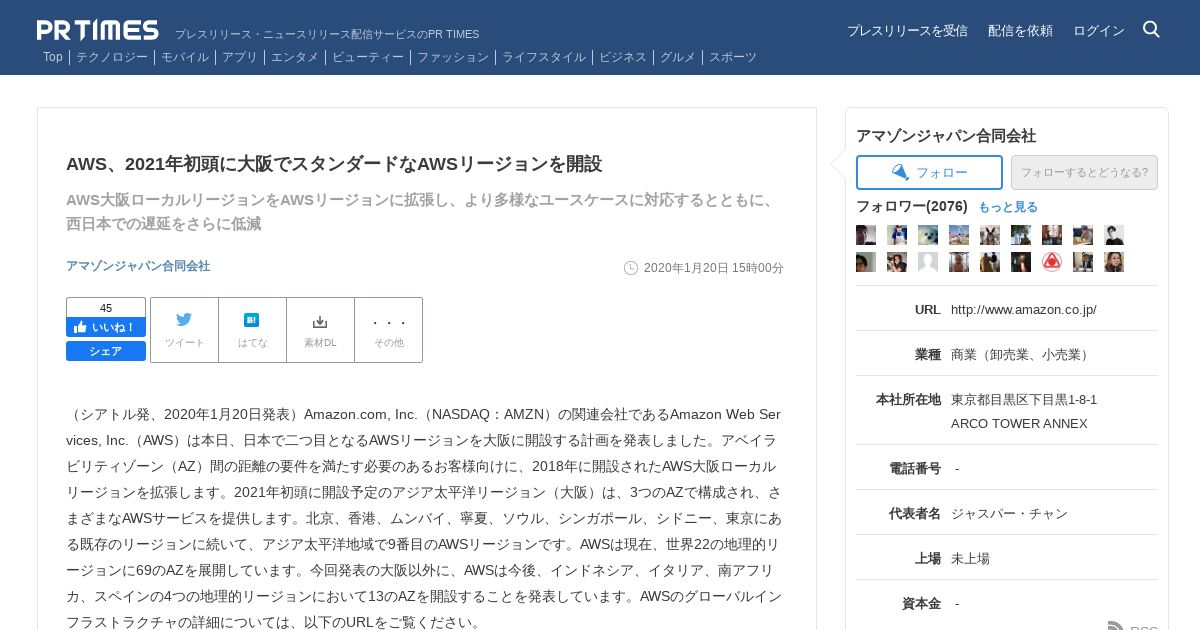Go to Top in navigation bar
The width and height of the screenshot is (1200, 630).
coord(53,57)
